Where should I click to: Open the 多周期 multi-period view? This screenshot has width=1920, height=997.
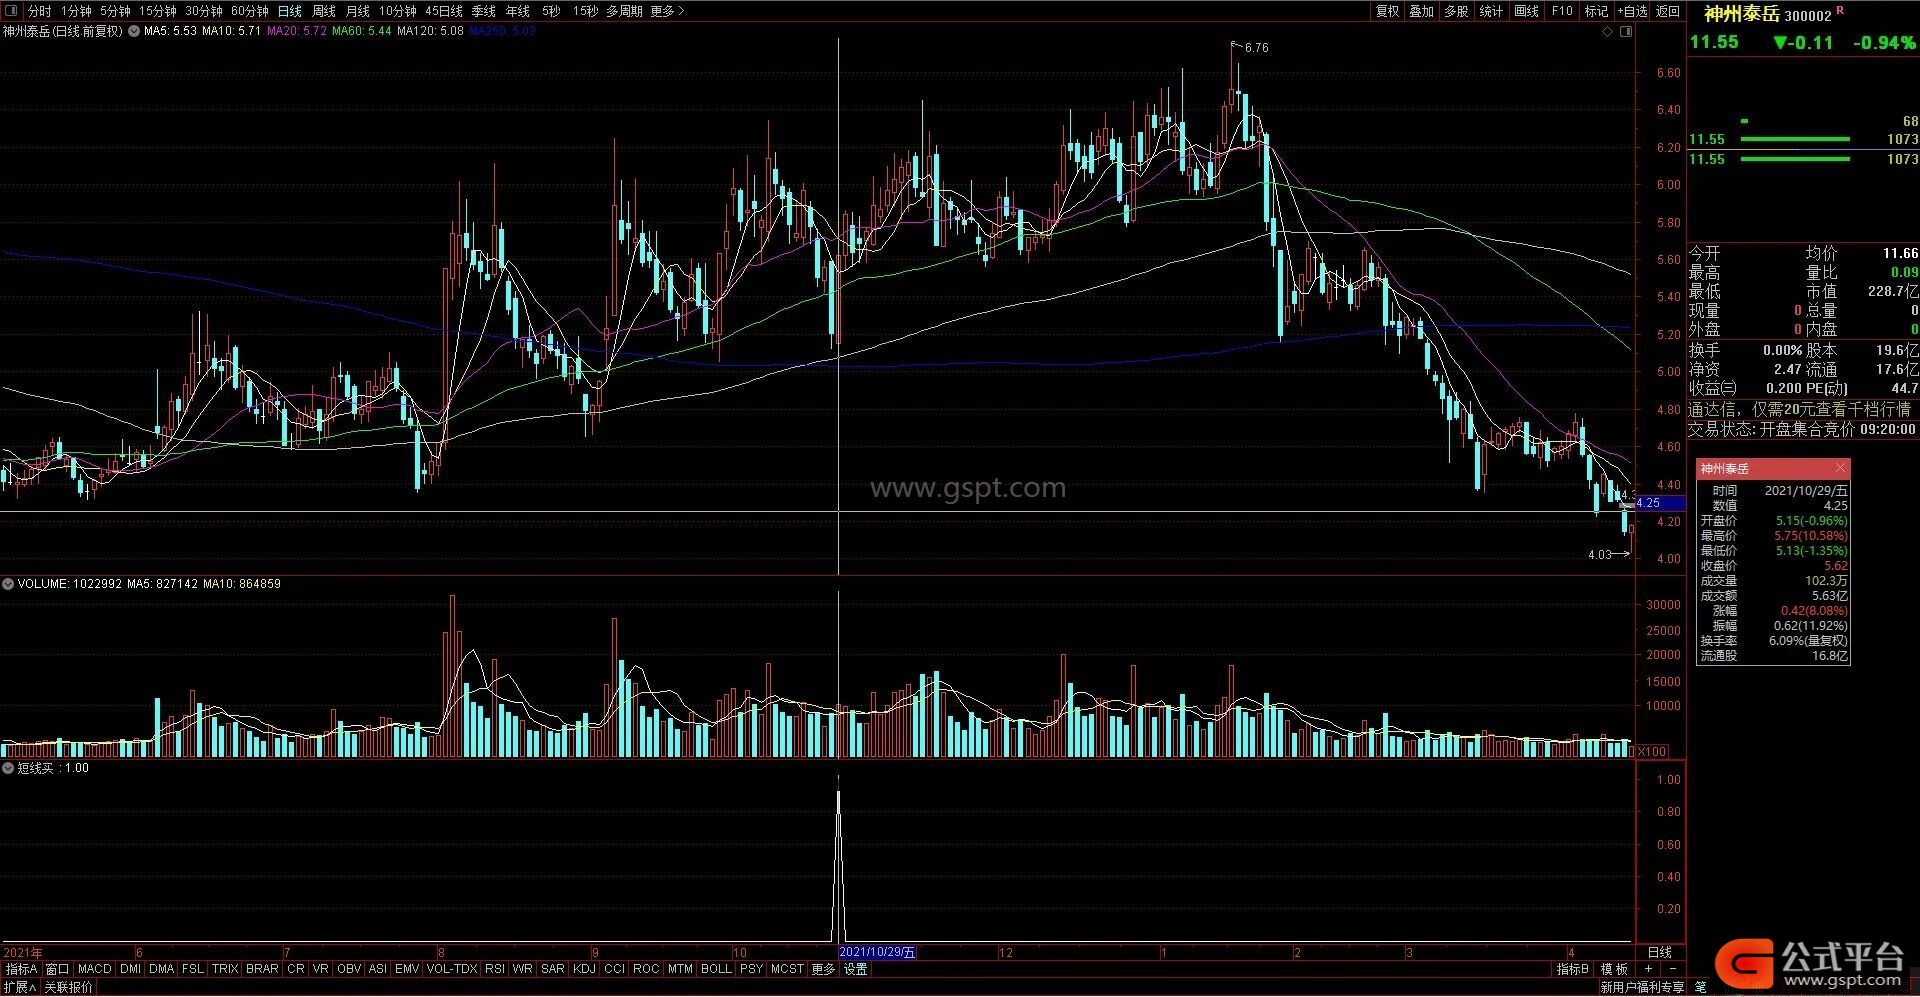tap(624, 11)
